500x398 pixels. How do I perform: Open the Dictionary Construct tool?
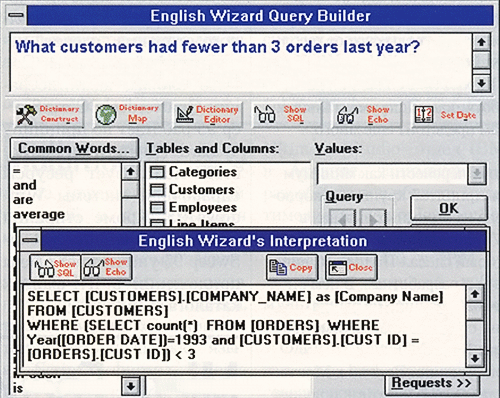[49, 115]
